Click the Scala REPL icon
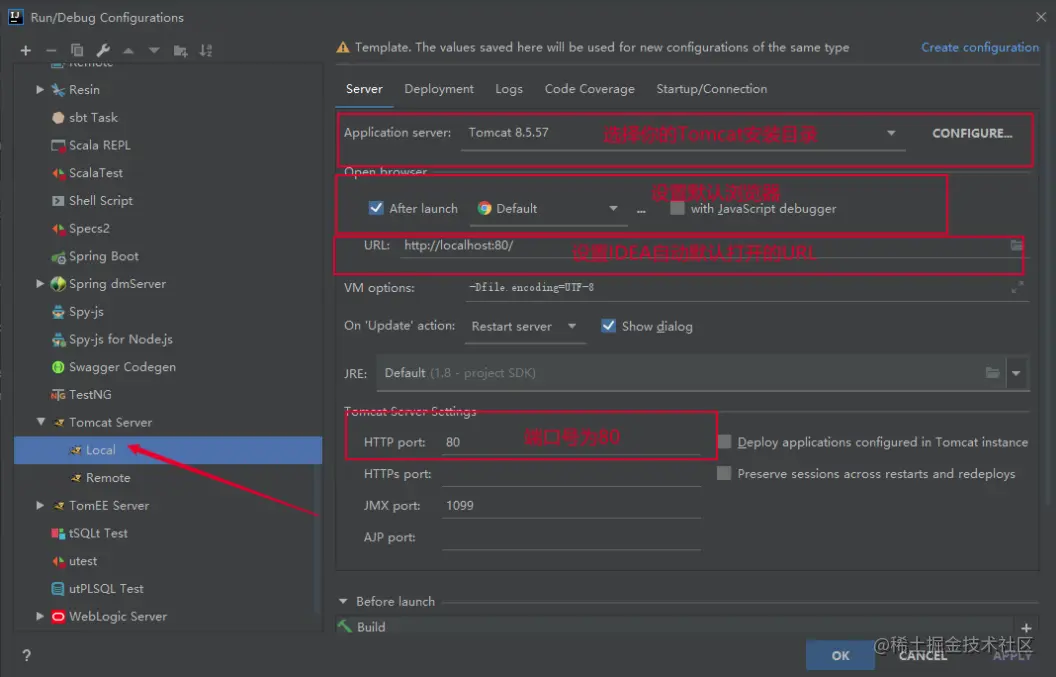Image resolution: width=1056 pixels, height=677 pixels. 59,145
